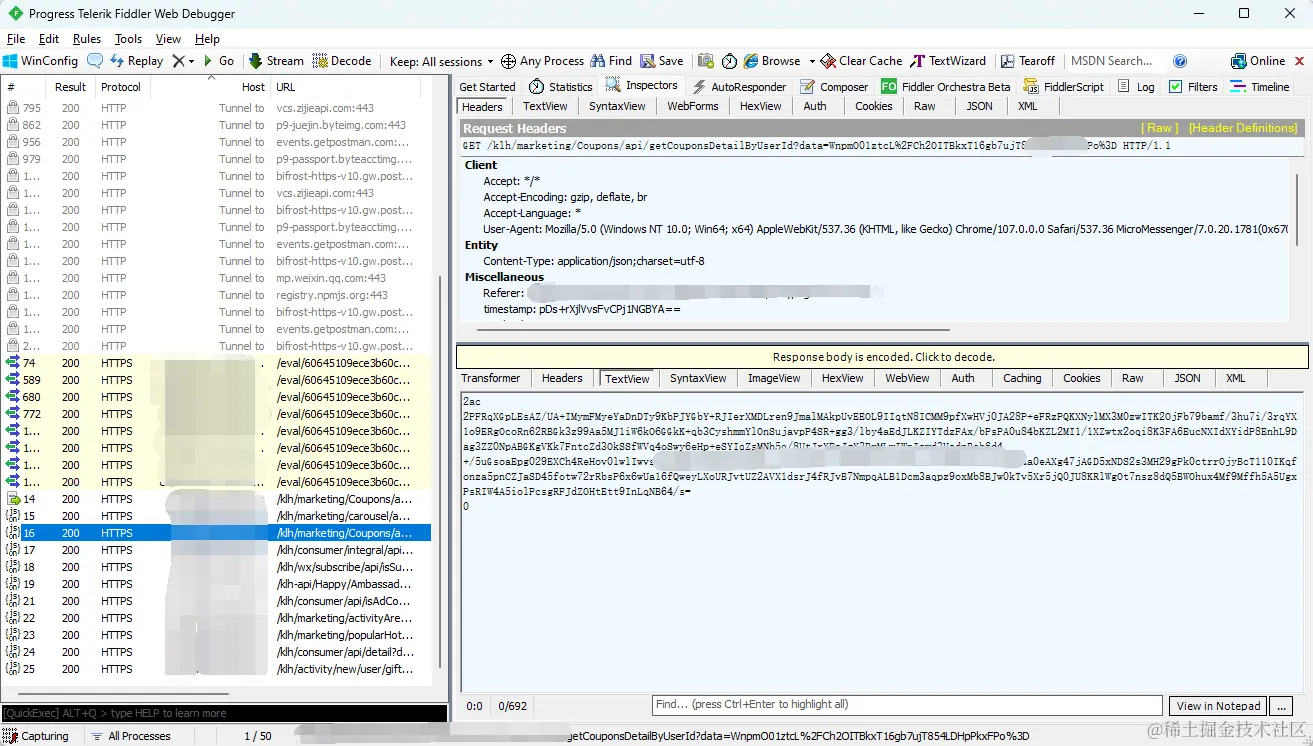Viewport: 1313px width, 746px height.
Task: Open the FiddlerScript tab
Action: click(x=1063, y=87)
